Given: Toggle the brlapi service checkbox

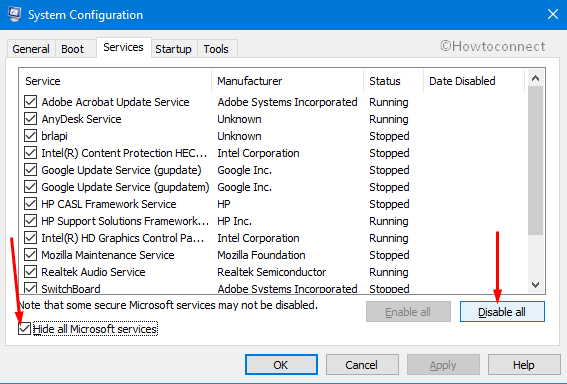Looking at the screenshot, I should coord(30,136).
